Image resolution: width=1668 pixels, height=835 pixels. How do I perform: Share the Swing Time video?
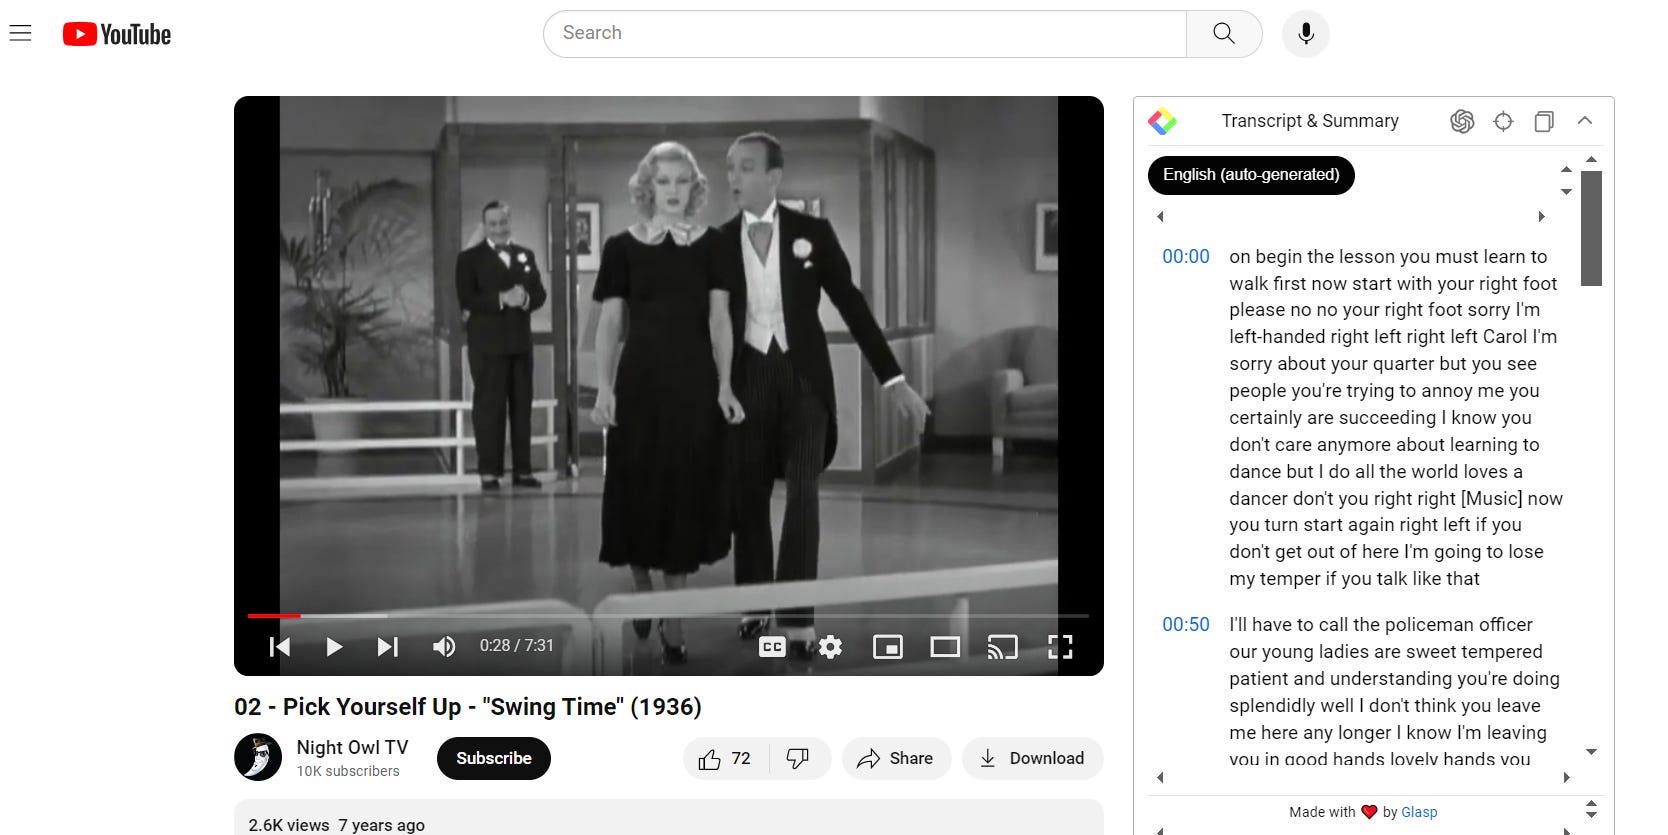point(895,759)
